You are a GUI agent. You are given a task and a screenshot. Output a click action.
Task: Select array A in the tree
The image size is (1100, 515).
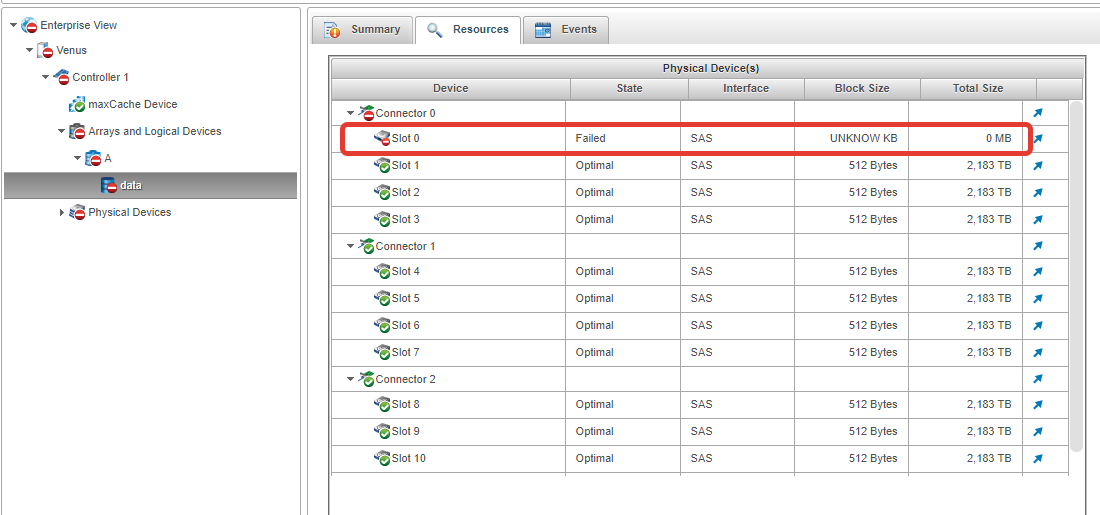point(107,158)
